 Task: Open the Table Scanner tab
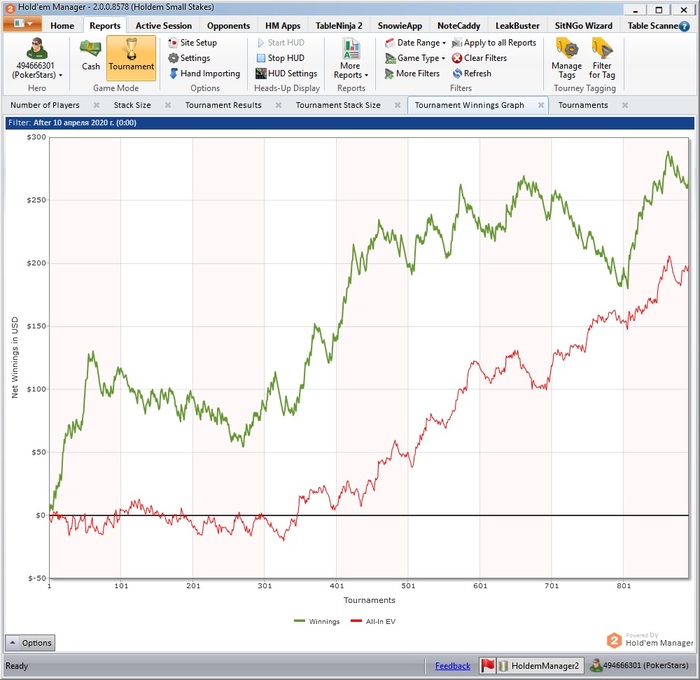click(652, 26)
